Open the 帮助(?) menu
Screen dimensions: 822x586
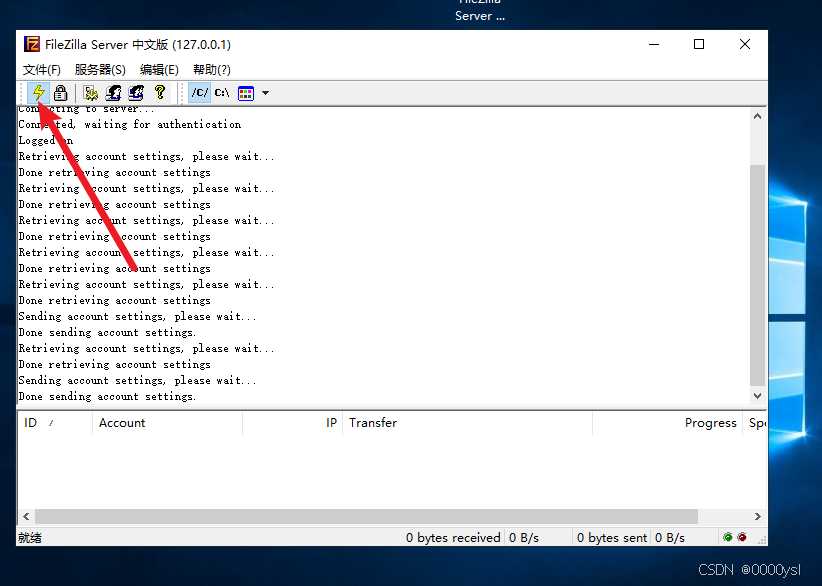(x=212, y=70)
